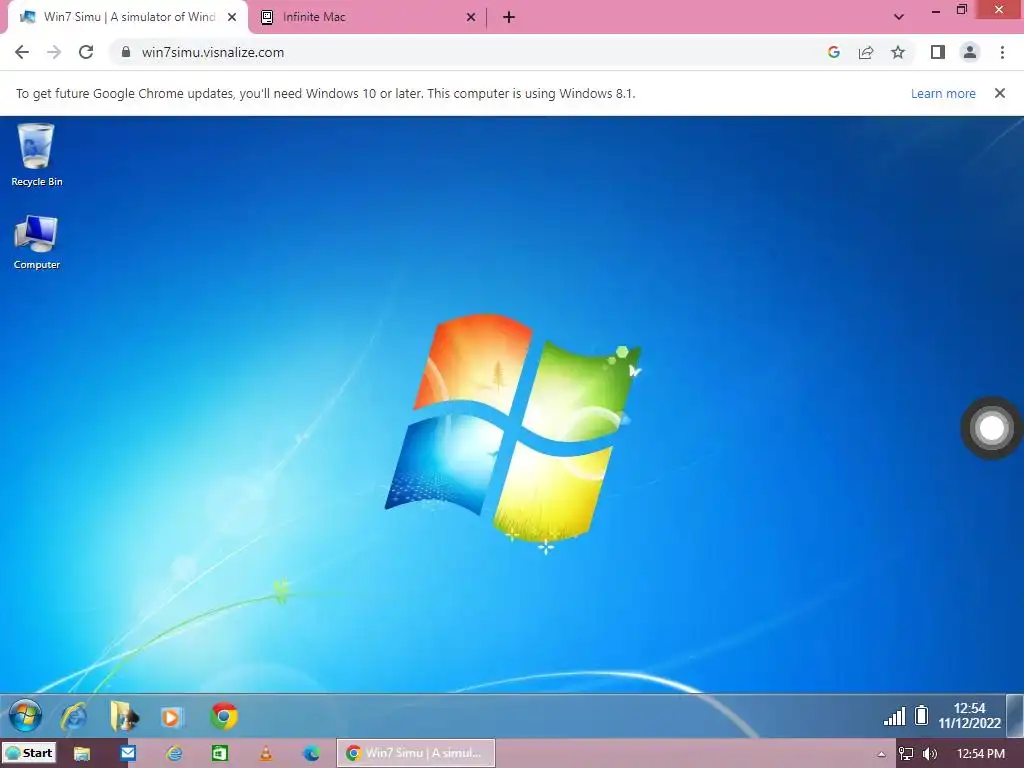The width and height of the screenshot is (1024, 768).
Task: Launch VLC media player from host taskbar
Action: pyautogui.click(x=266, y=753)
